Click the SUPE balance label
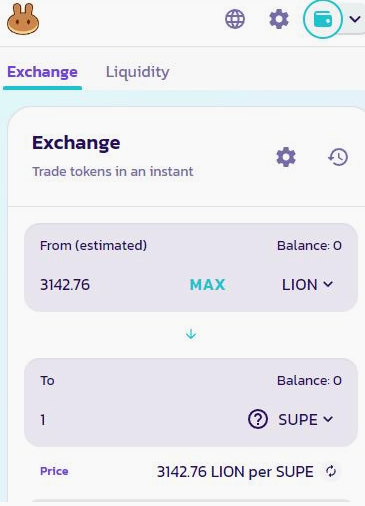365x506 pixels. pos(309,381)
